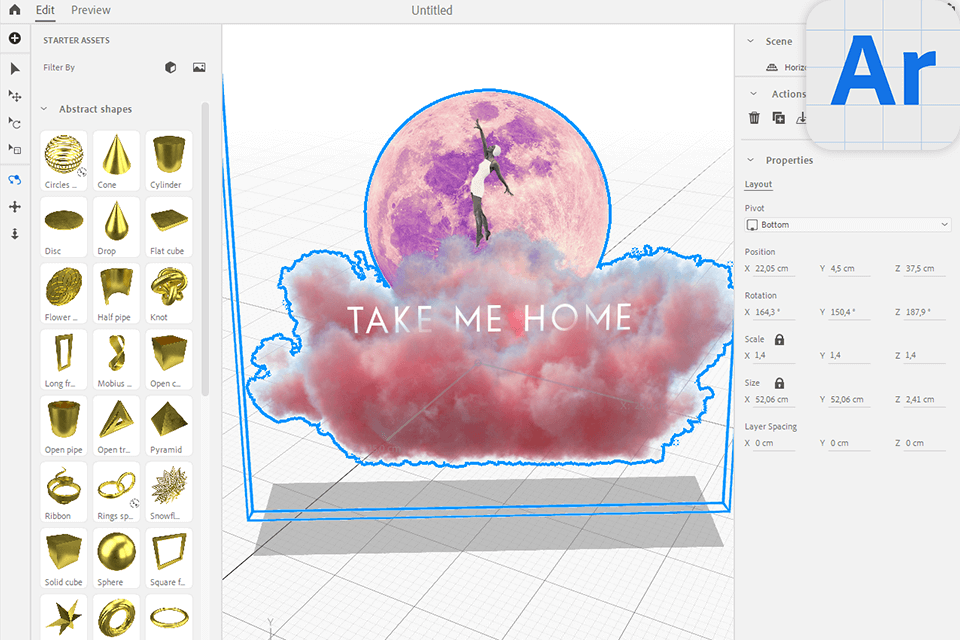The width and height of the screenshot is (960, 640).
Task: Add the Flat cube shape
Action: (x=169, y=227)
